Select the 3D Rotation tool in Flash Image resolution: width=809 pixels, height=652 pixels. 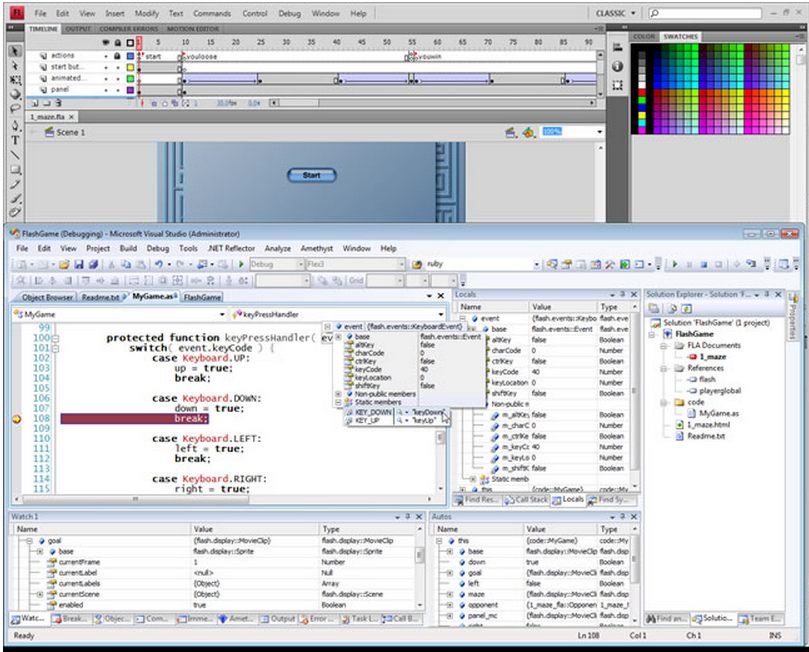15,94
